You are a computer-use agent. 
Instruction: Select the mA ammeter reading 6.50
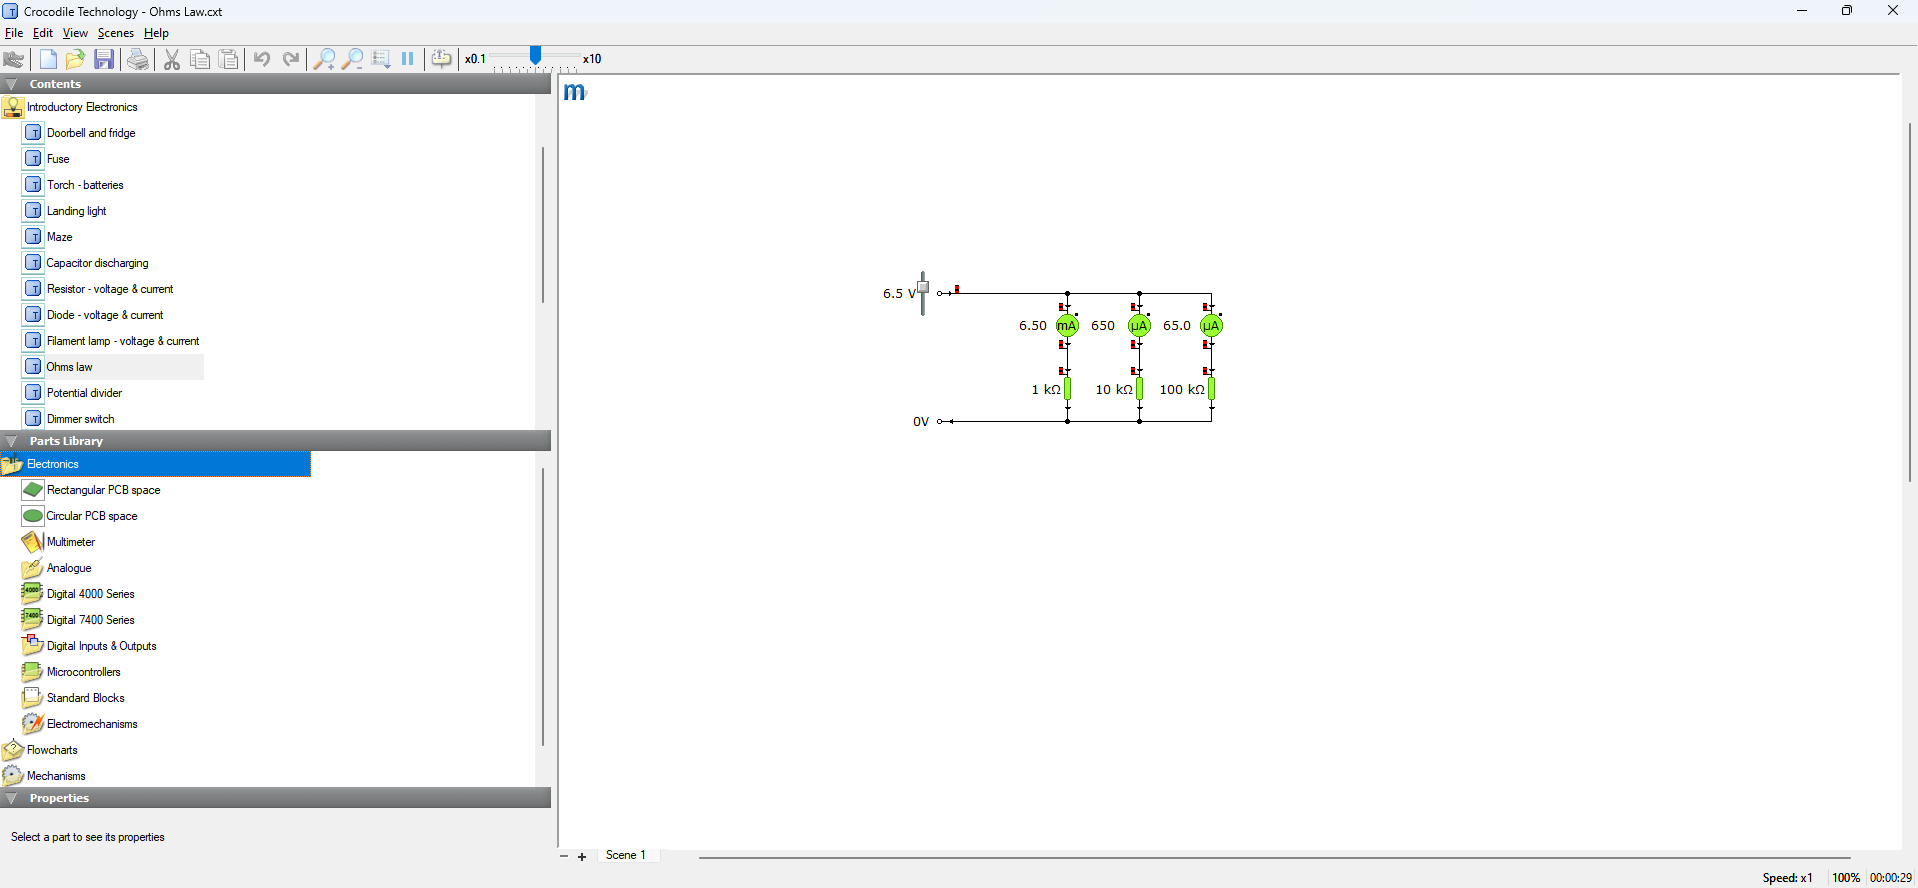click(1067, 326)
